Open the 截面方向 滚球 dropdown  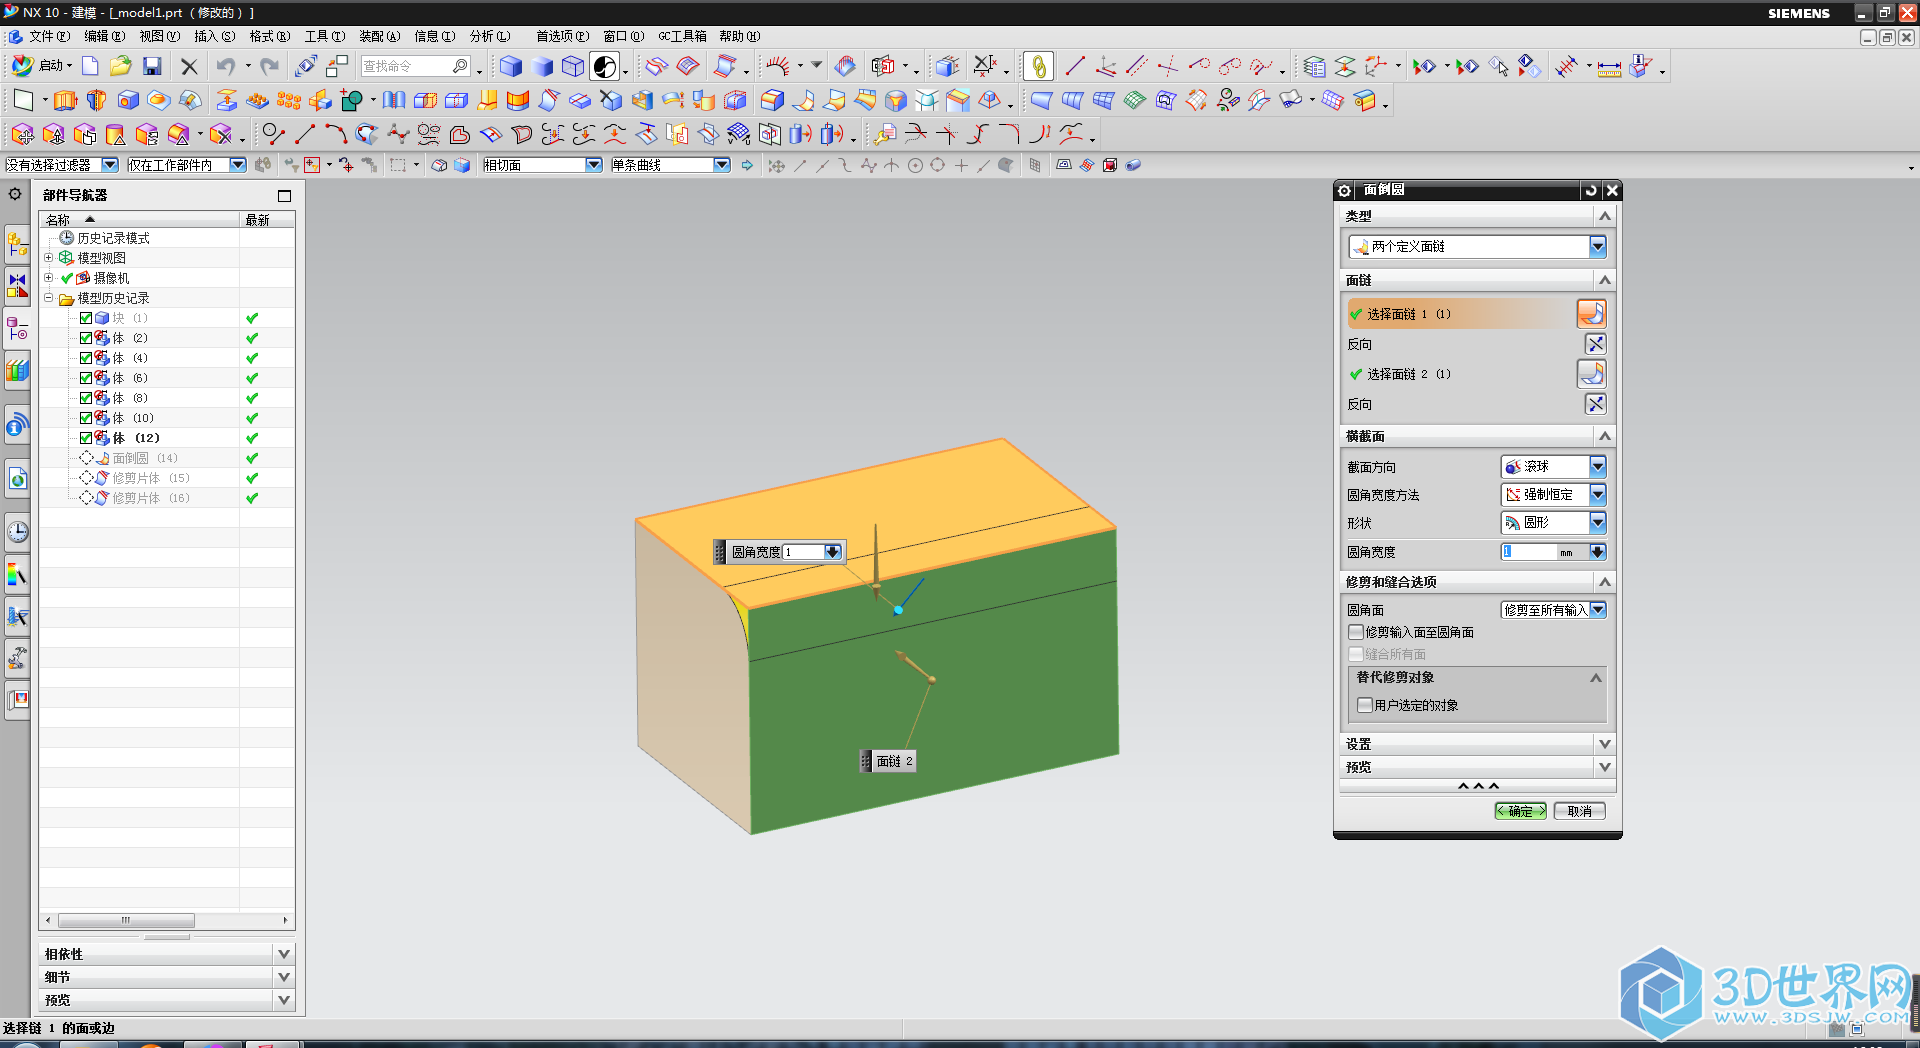(x=1553, y=467)
